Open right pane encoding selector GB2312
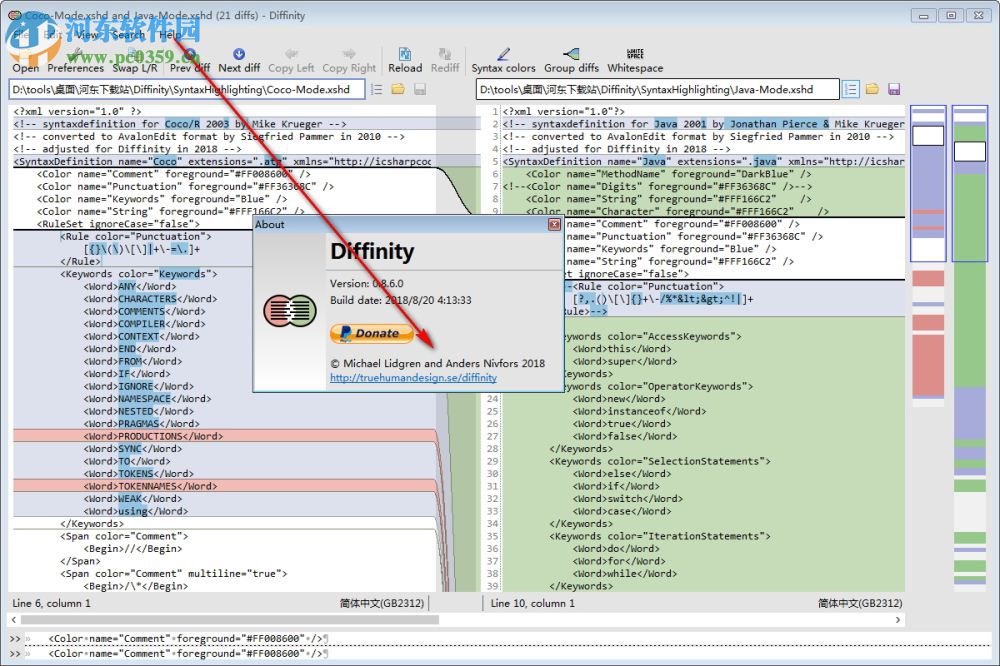Screen dimensions: 1000x666 [x=859, y=603]
